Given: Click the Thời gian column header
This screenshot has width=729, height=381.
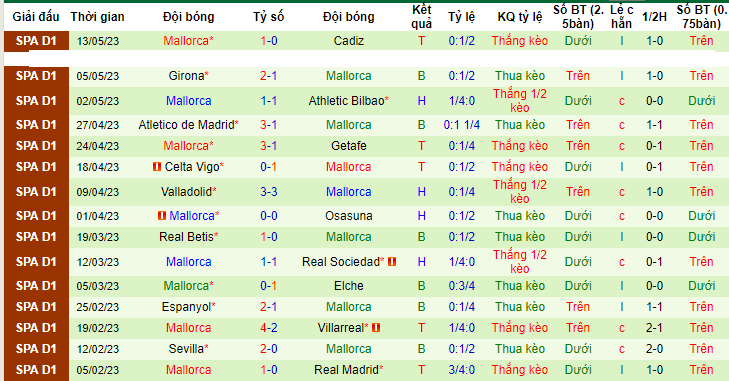Looking at the screenshot, I should 98,17.
